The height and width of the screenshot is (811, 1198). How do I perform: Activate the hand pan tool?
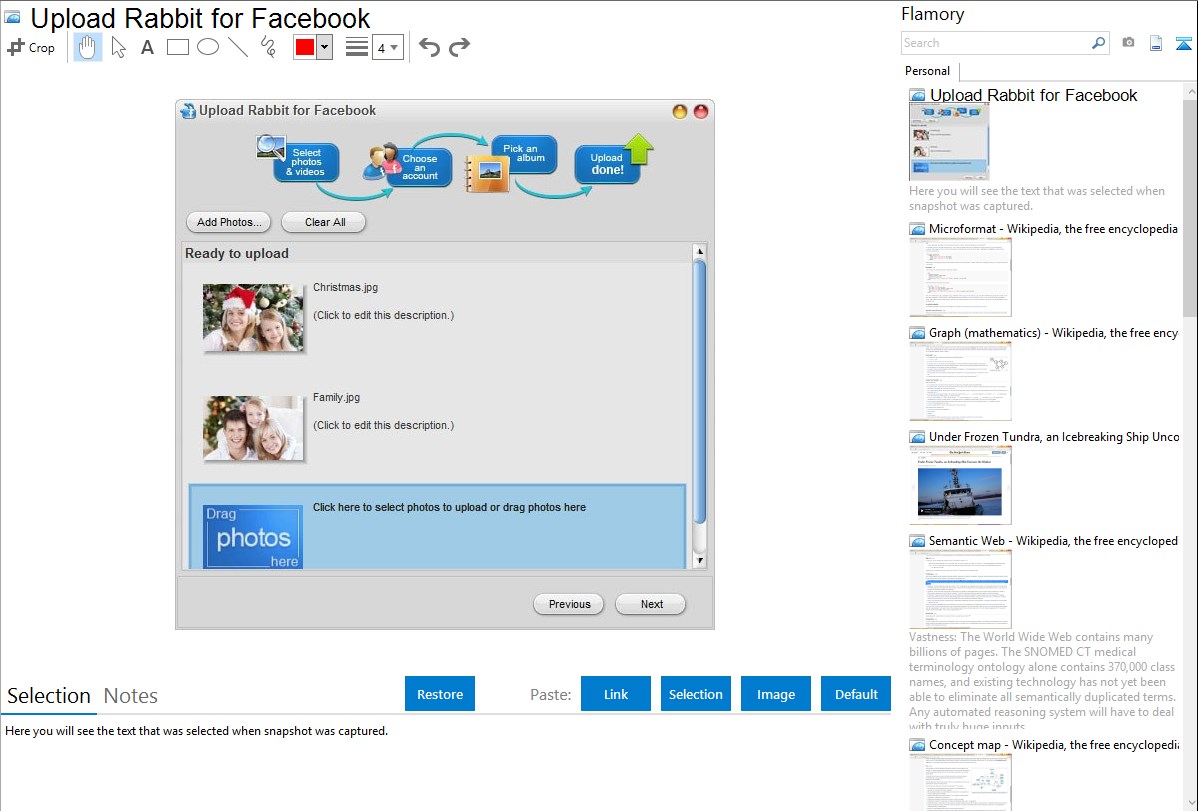point(88,47)
